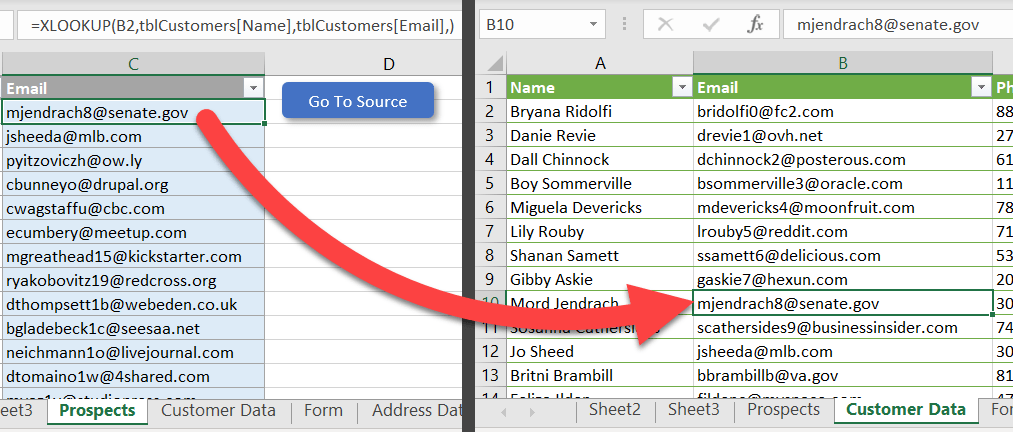Select column A header in right window
The height and width of the screenshot is (432, 1013).
click(600, 64)
